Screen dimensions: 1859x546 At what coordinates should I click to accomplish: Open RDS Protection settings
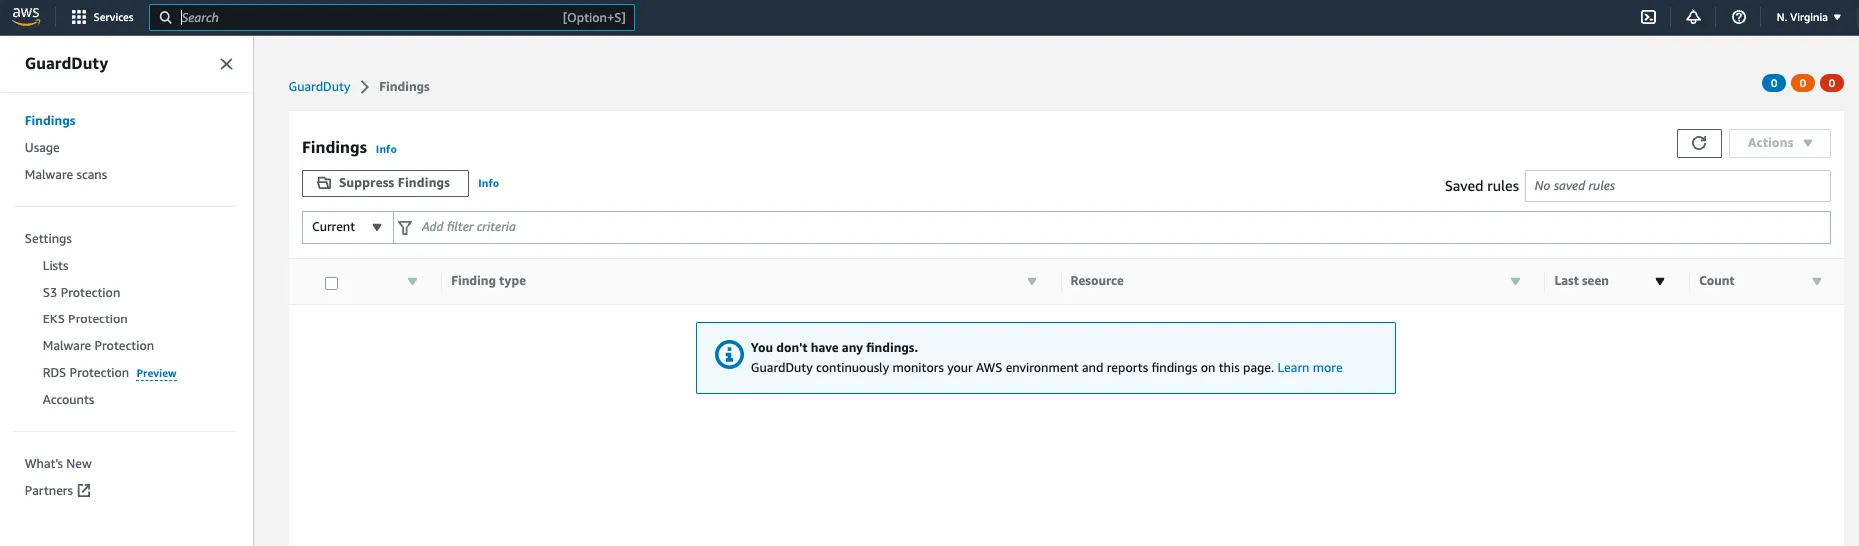(86, 373)
